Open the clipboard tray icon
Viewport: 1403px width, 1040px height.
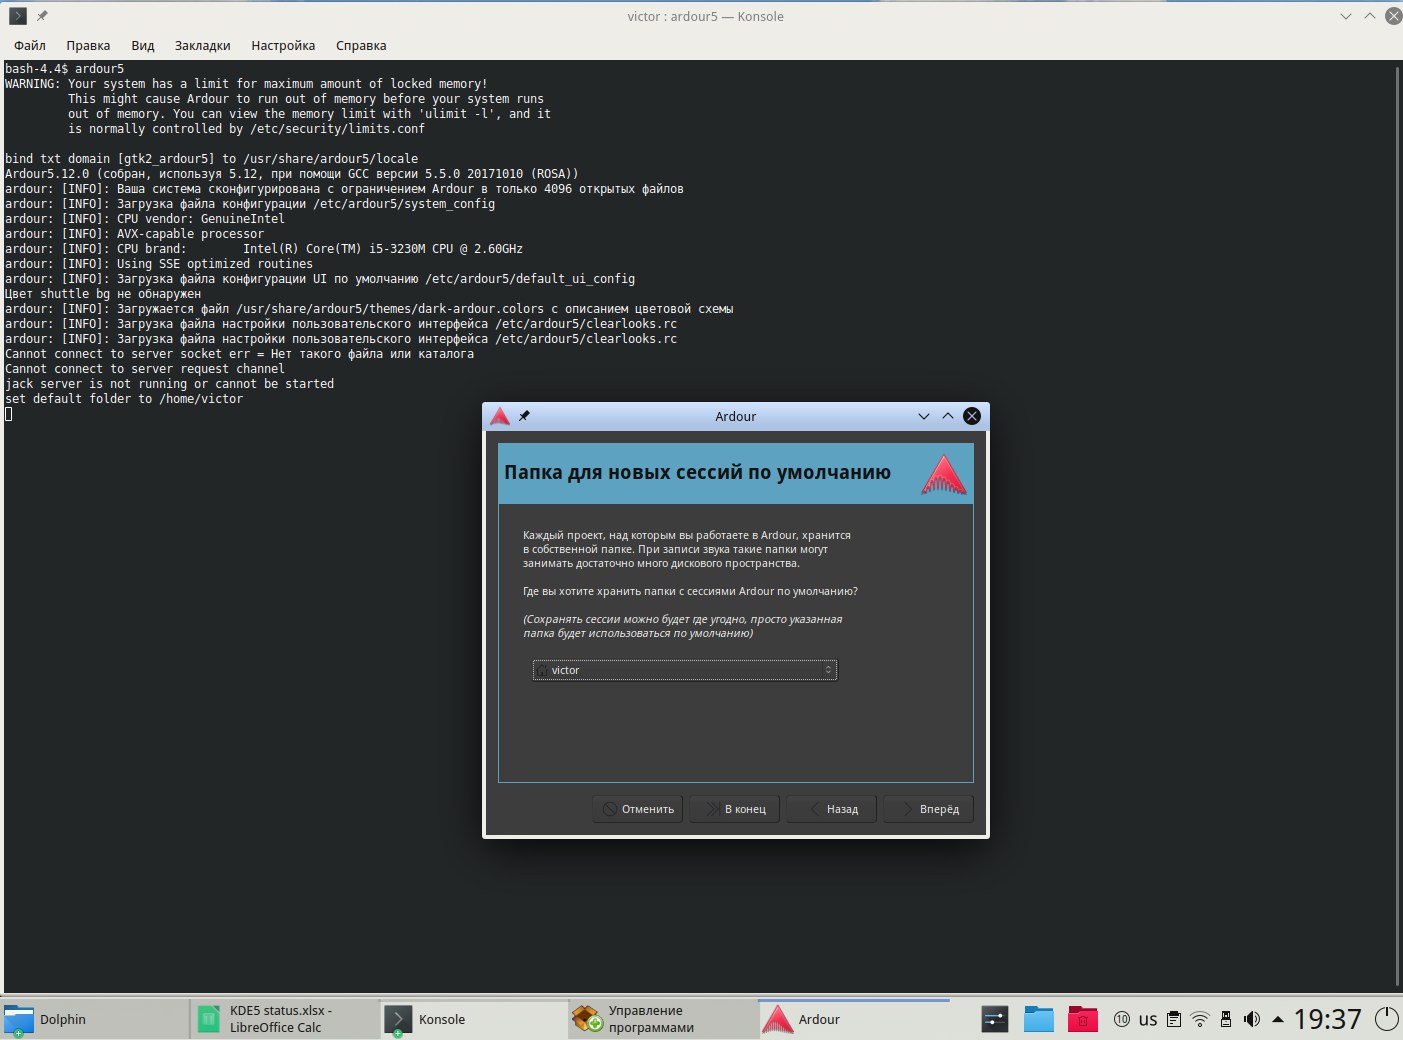[1174, 1019]
